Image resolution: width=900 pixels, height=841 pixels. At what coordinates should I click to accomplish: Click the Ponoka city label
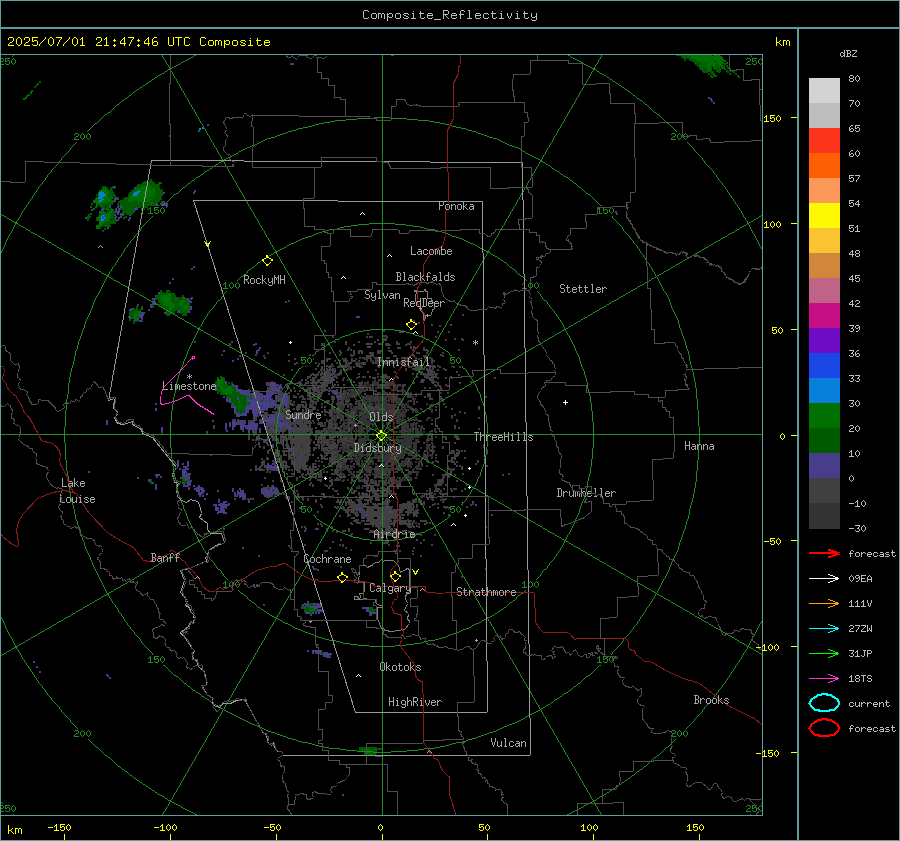click(456, 206)
